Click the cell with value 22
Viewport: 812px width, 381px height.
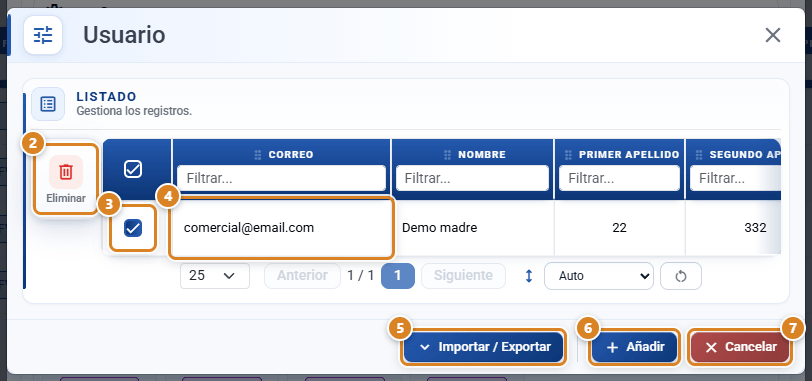(x=619, y=228)
